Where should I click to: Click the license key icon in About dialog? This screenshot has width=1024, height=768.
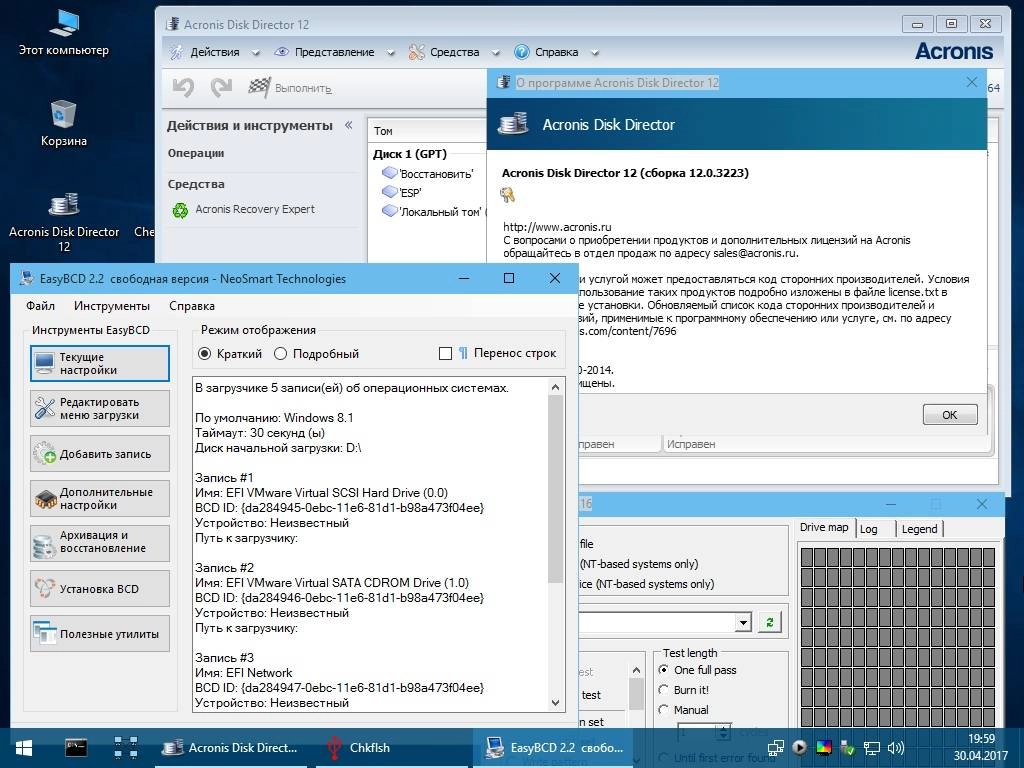pos(507,195)
